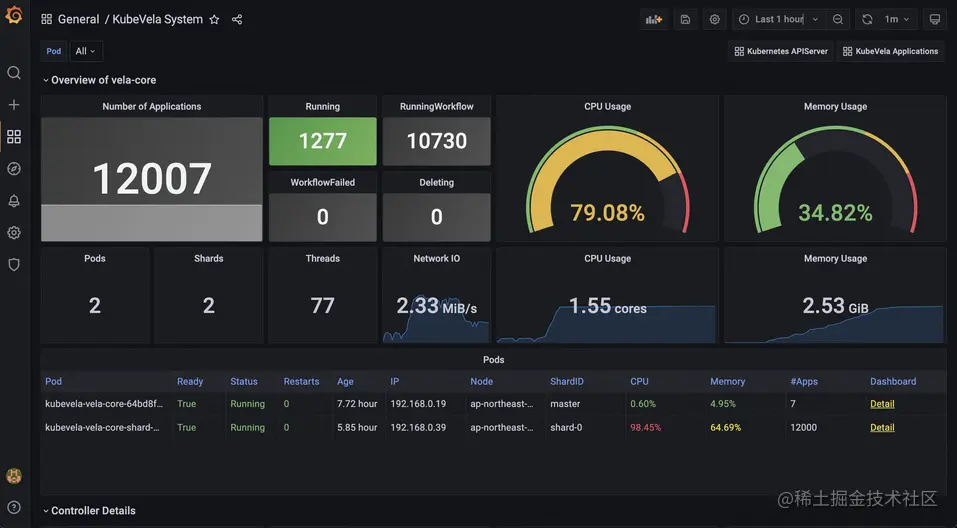Open Detail link for shard-0 pod
This screenshot has width=957, height=528.
click(x=882, y=428)
